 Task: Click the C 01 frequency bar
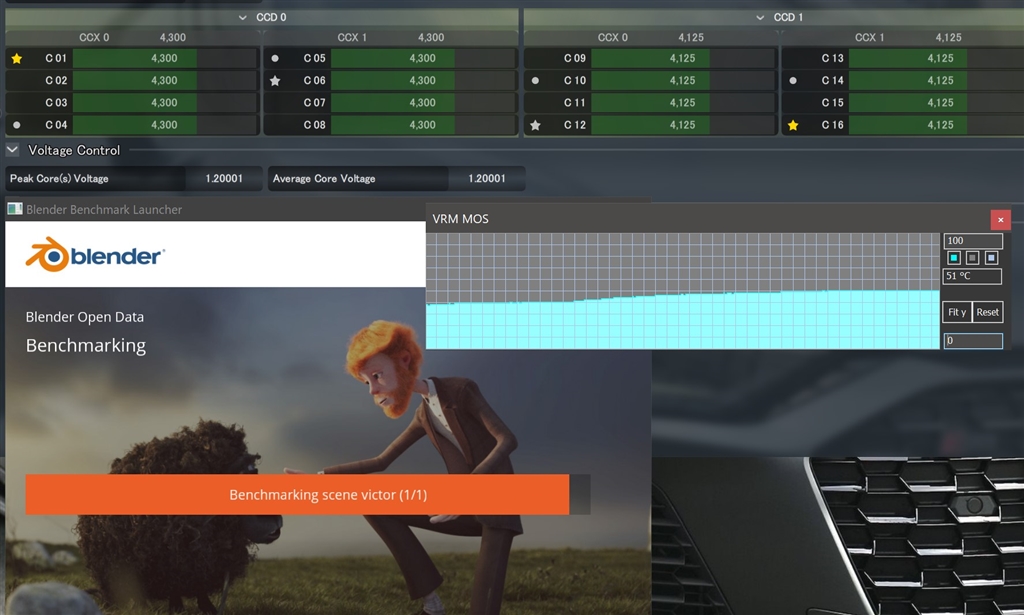point(165,58)
